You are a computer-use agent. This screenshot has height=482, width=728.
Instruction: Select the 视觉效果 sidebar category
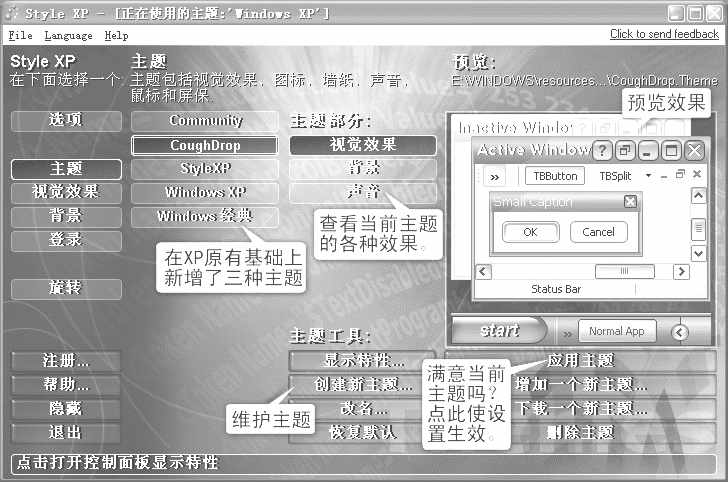[66, 192]
